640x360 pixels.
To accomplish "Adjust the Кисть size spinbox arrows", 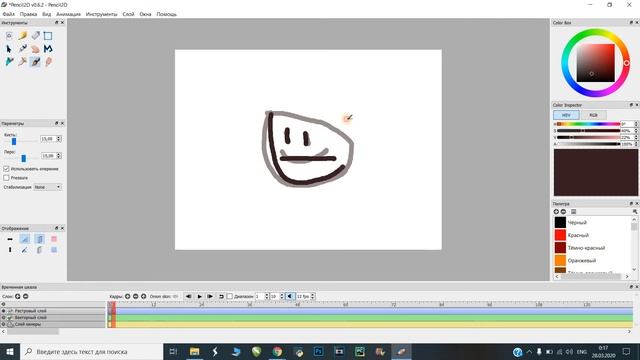I will [59, 139].
